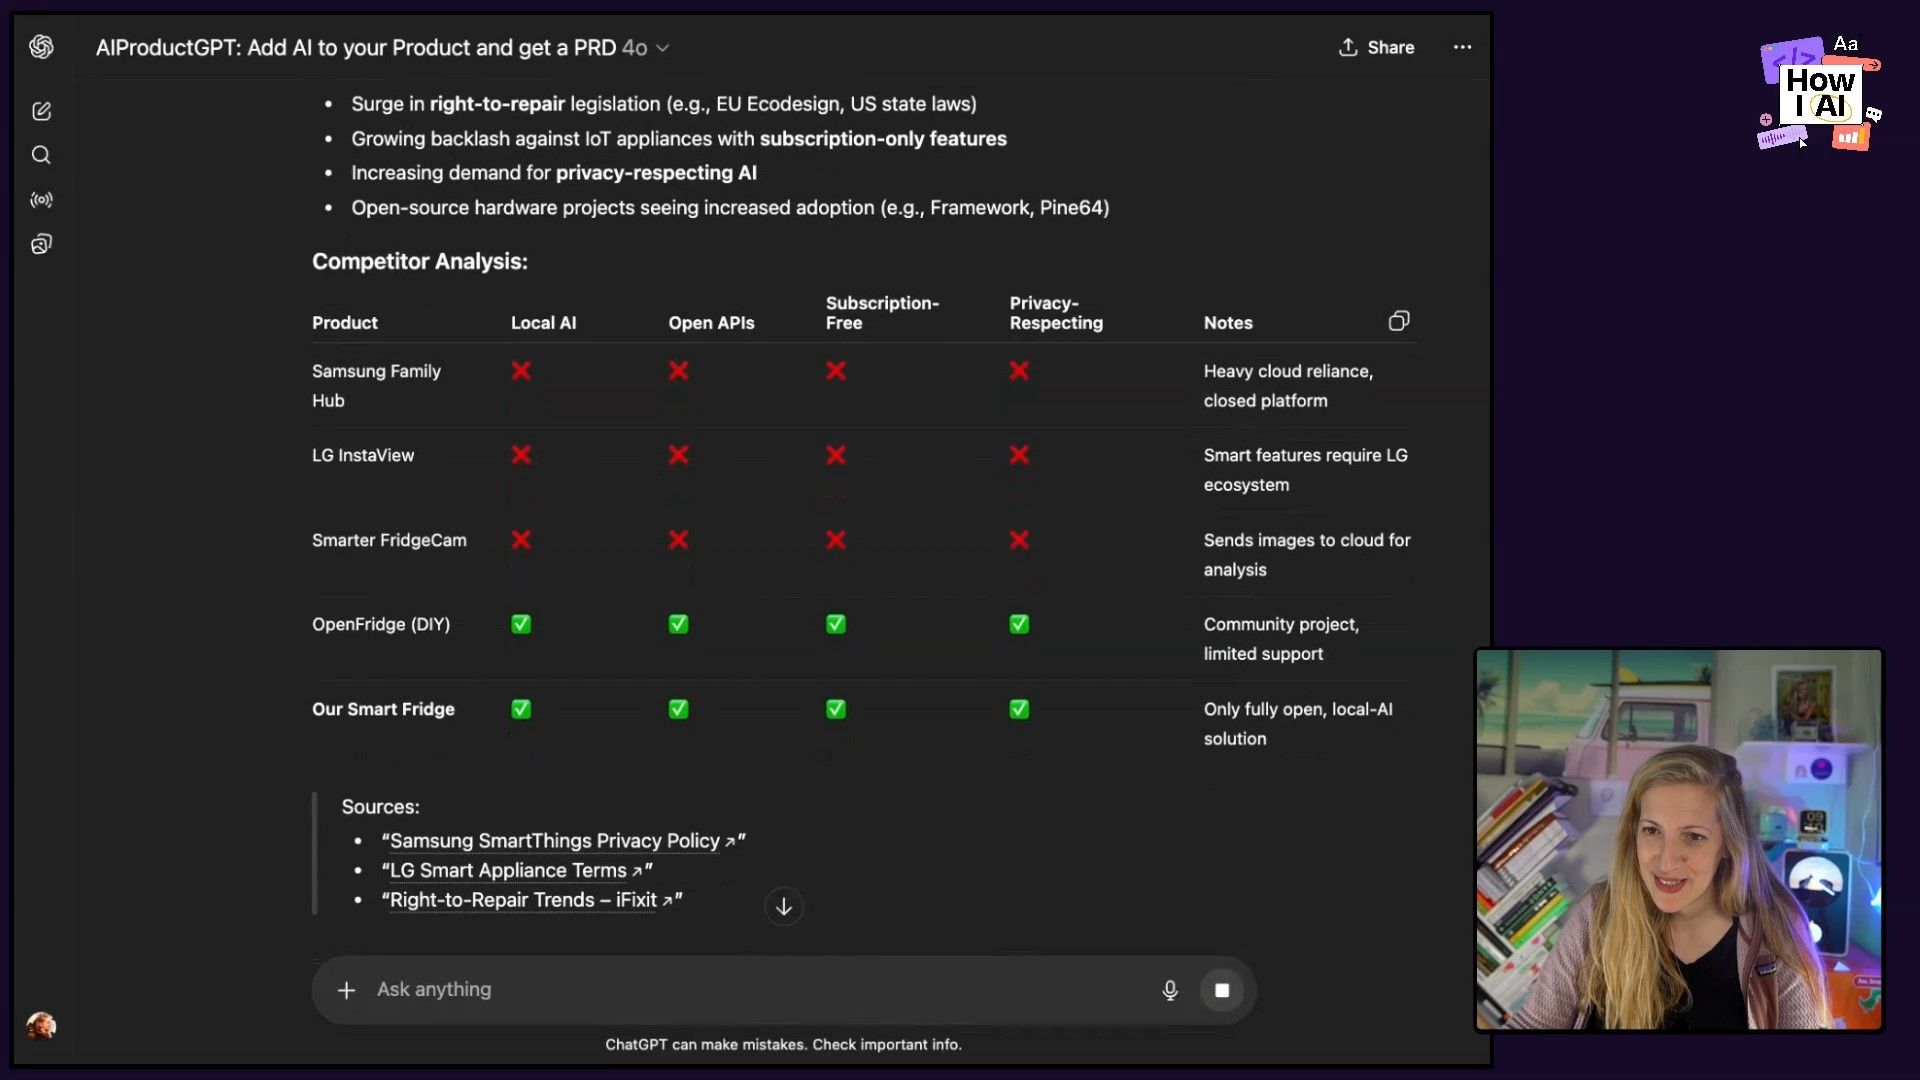1920x1080 pixels.
Task: Click LG InstaView Local AI red cross
Action: (x=521, y=455)
